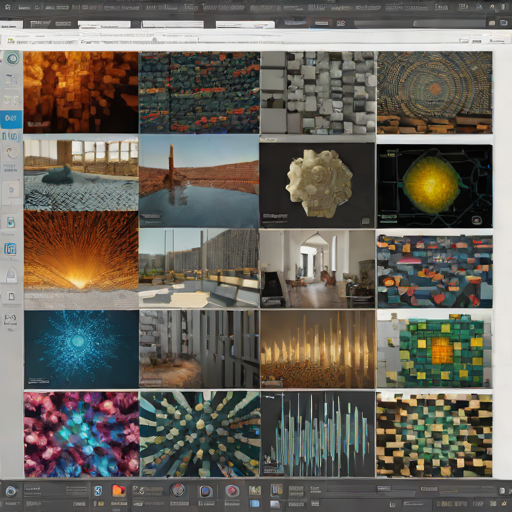Select the grey stone cubes thumbnail
The height and width of the screenshot is (512, 512).
317,93
